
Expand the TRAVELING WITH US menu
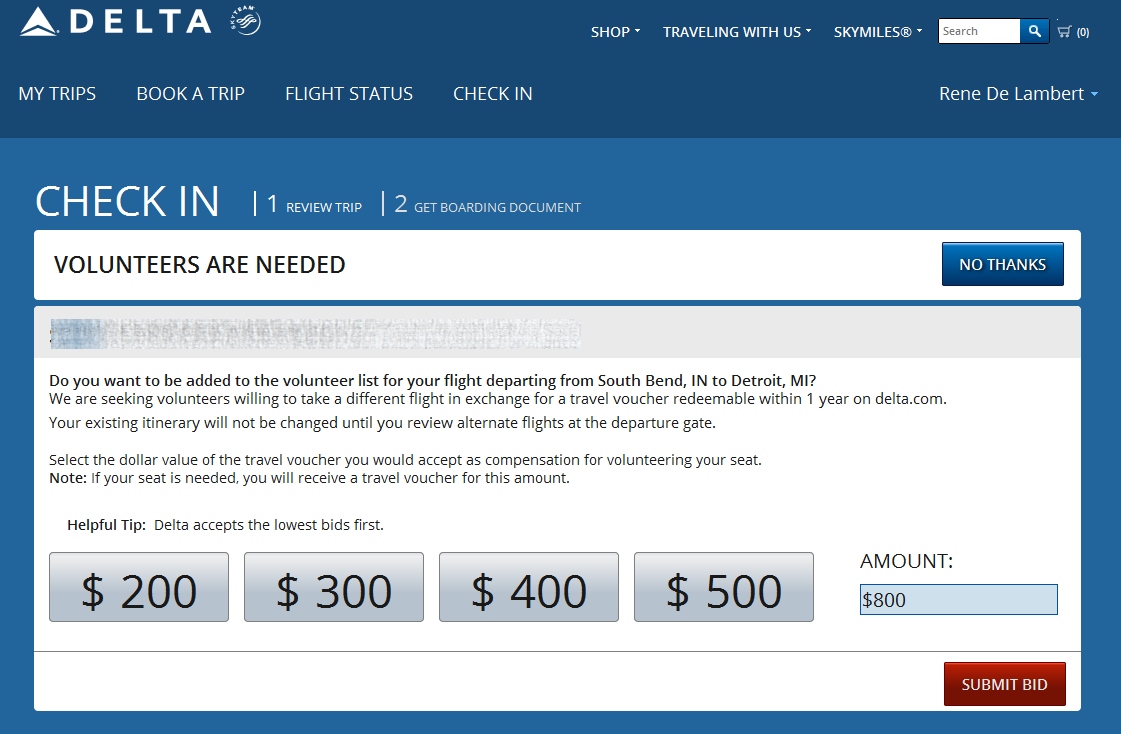tap(737, 32)
